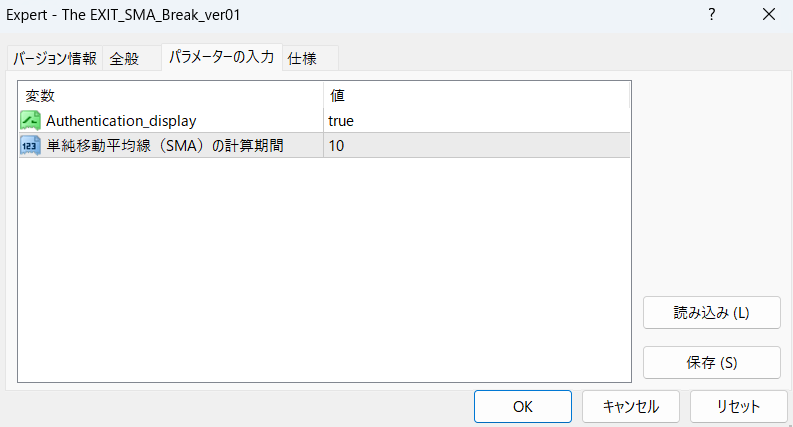793x427 pixels.
Task: Click the question mark help button
Action: (711, 15)
